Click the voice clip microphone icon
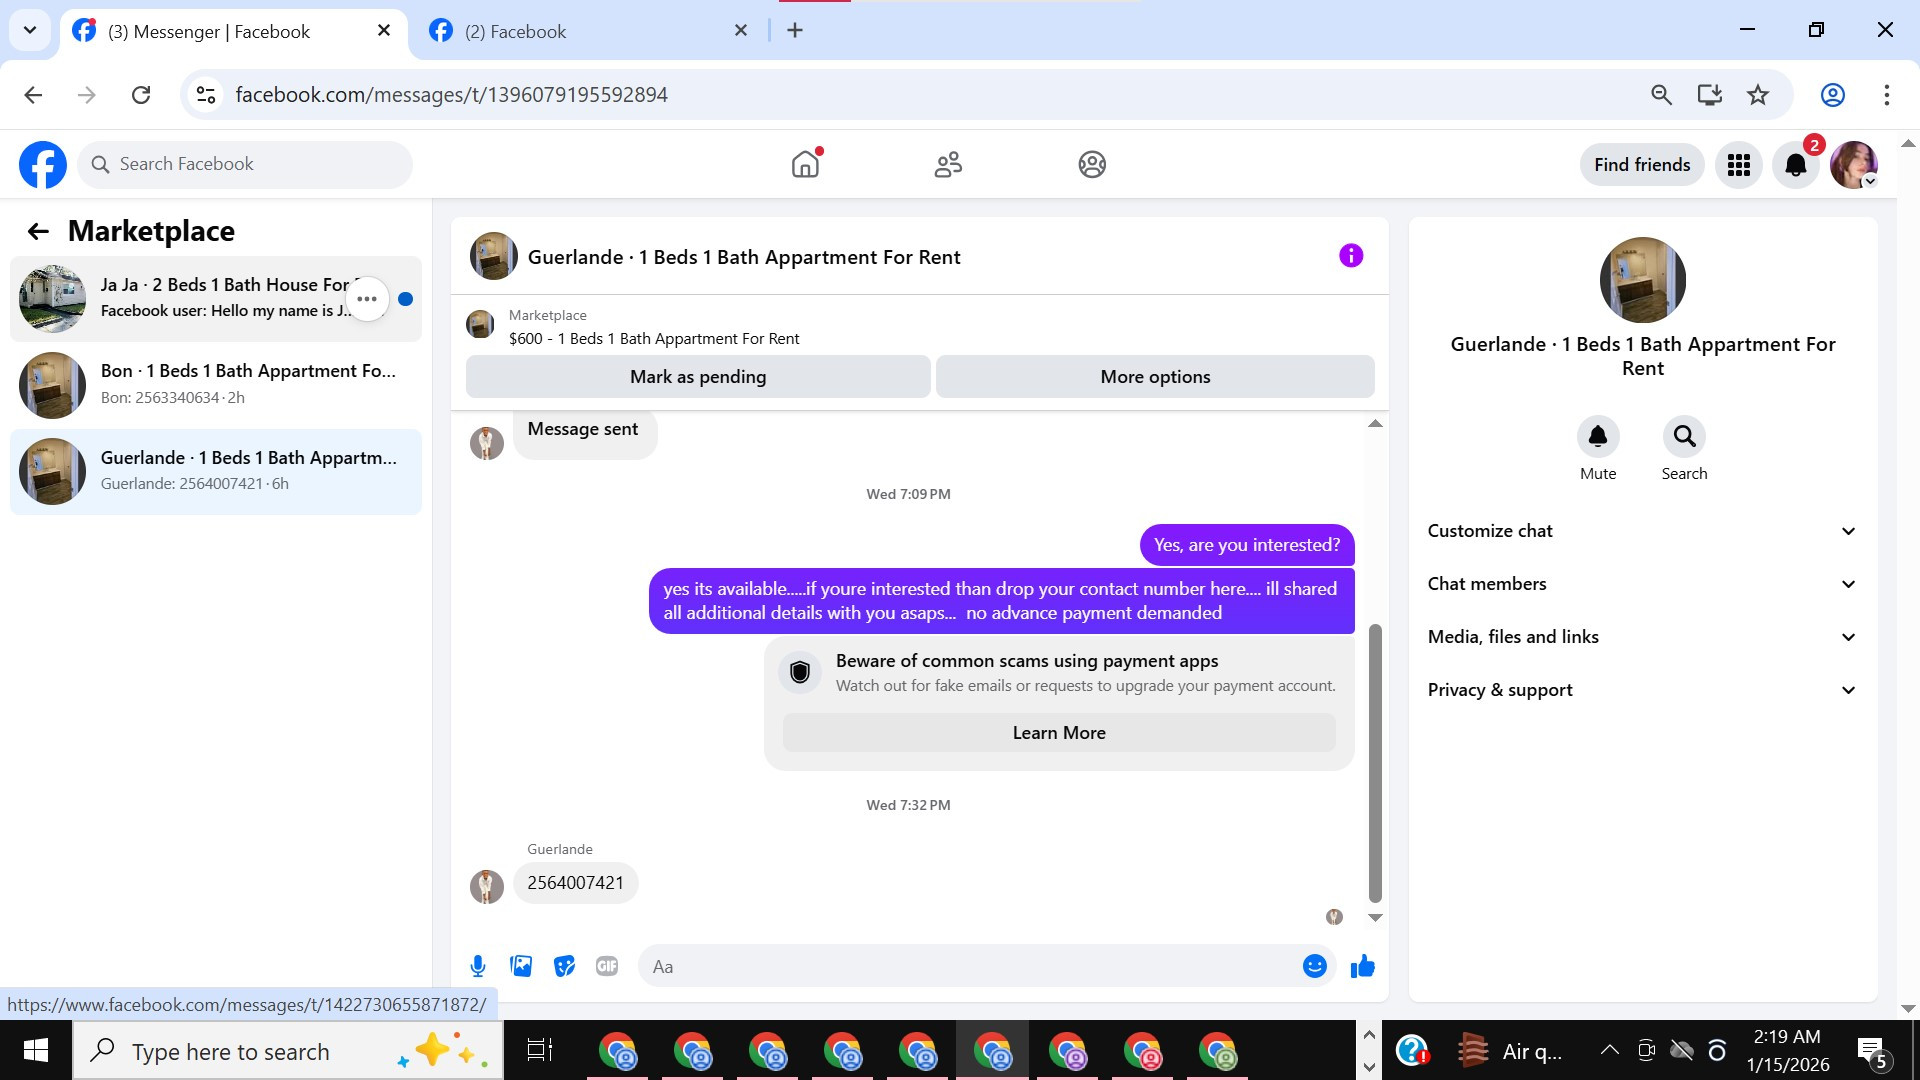This screenshot has width=1920, height=1080. pos(478,966)
